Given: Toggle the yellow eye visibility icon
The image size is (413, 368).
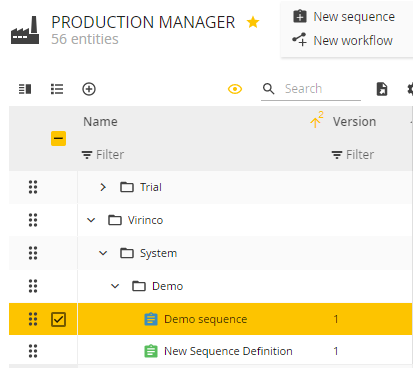Looking at the screenshot, I should (235, 89).
